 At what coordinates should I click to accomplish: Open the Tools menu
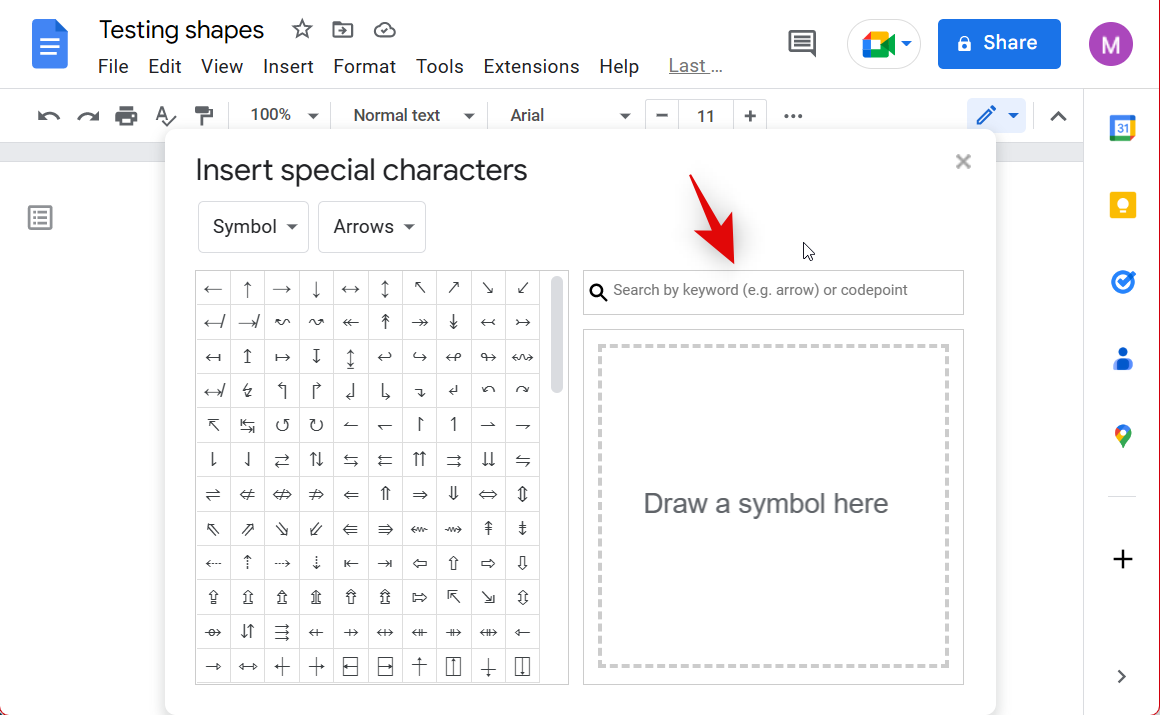439,67
